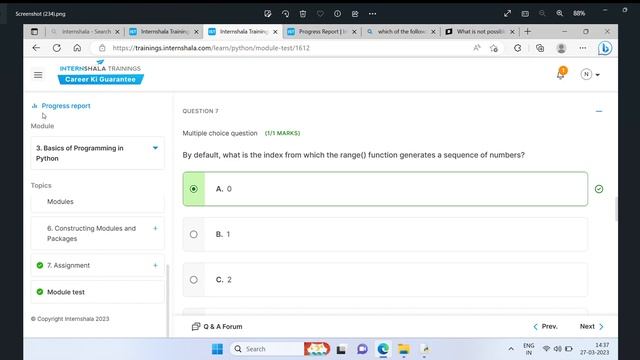
Task: Expand Constructing Modules and Packages topic
Action: [x=155, y=229]
